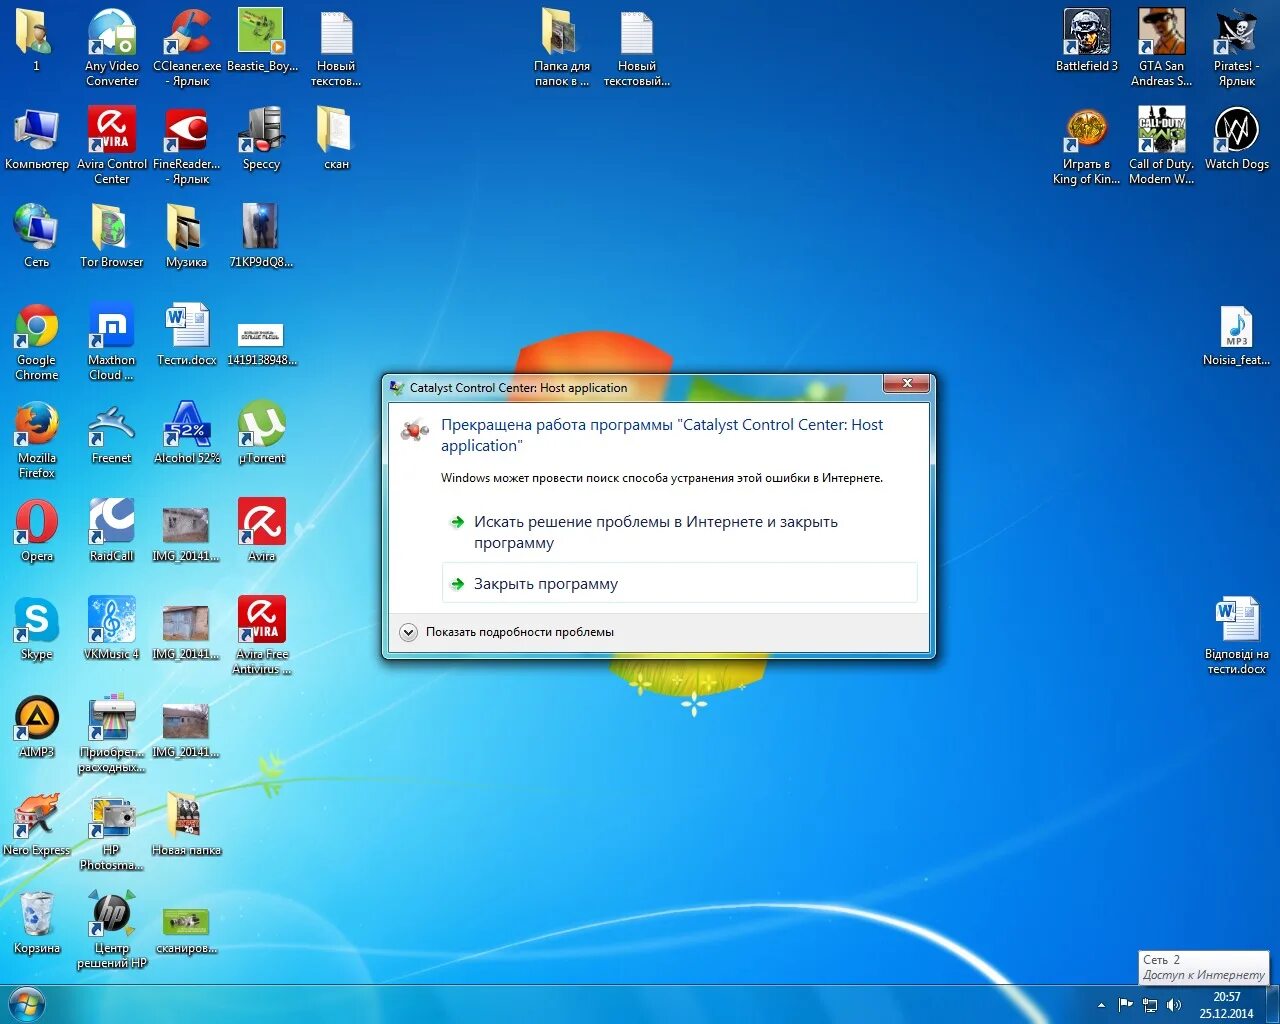Open Центр решений HP icon
1280x1024 pixels.
point(112,930)
